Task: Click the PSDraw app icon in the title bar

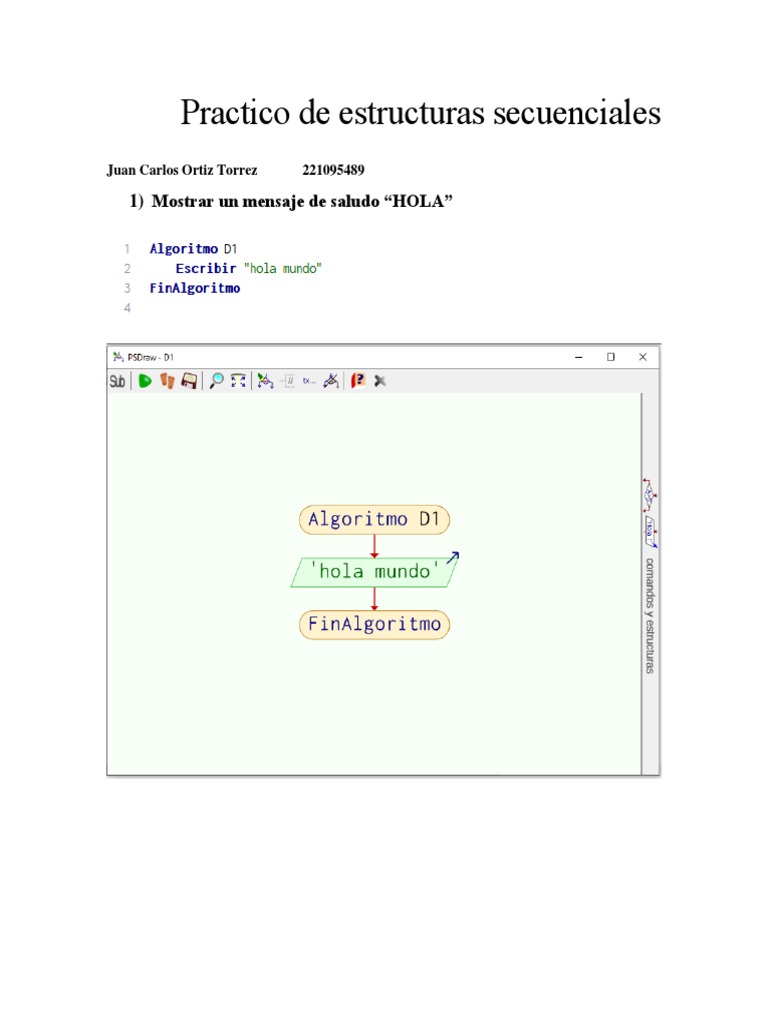Action: click(118, 357)
